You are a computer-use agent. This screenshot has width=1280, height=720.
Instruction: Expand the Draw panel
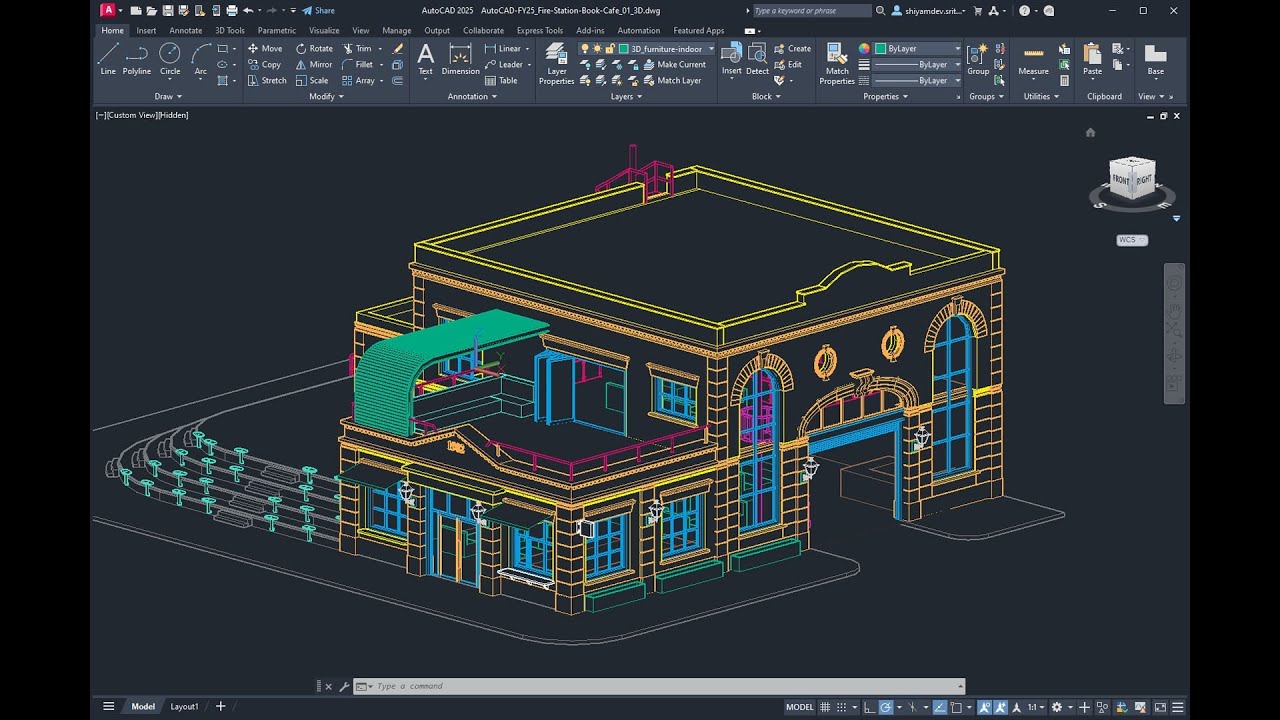tap(168, 97)
